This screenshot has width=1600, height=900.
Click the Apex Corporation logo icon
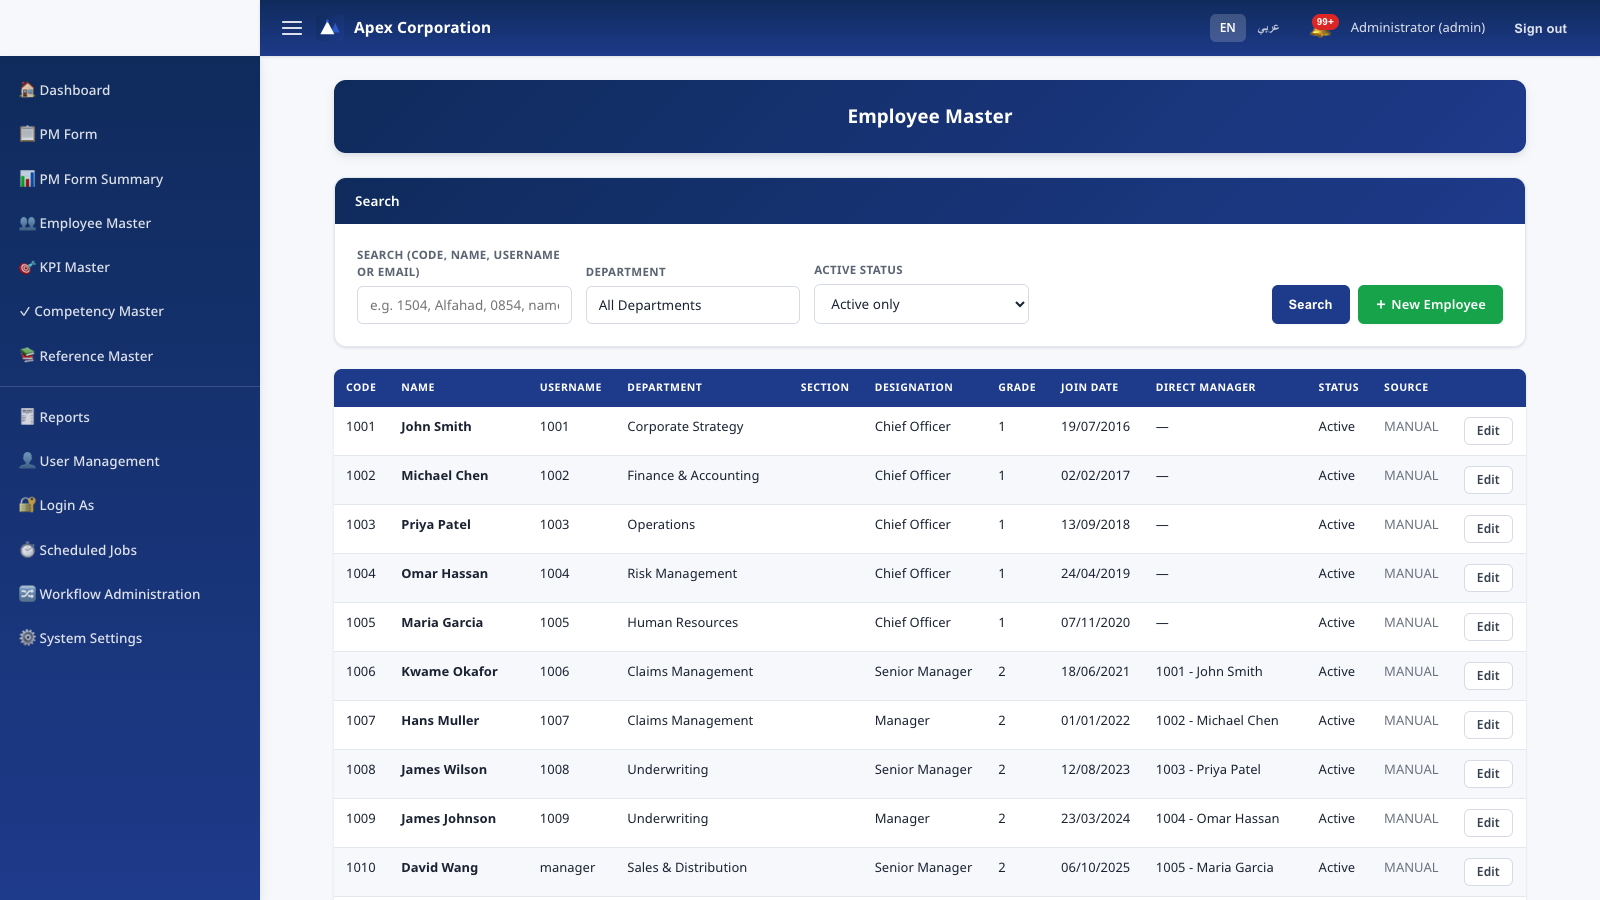(x=328, y=28)
